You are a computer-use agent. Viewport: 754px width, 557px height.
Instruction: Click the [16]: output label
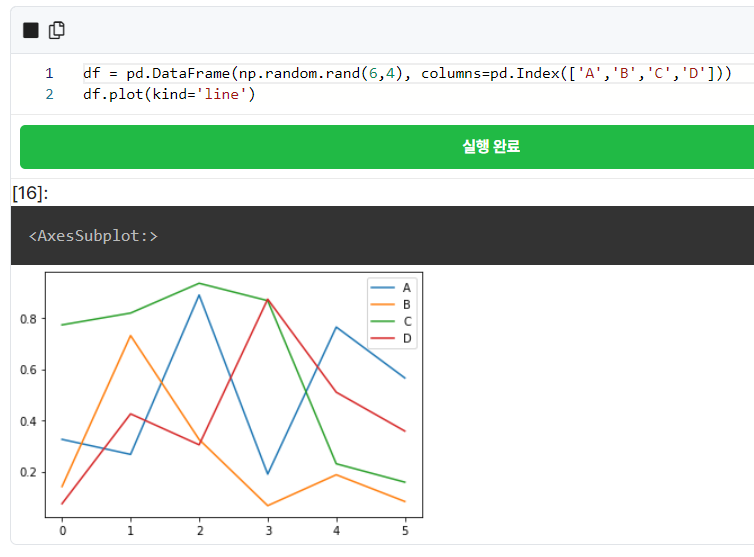[30, 193]
